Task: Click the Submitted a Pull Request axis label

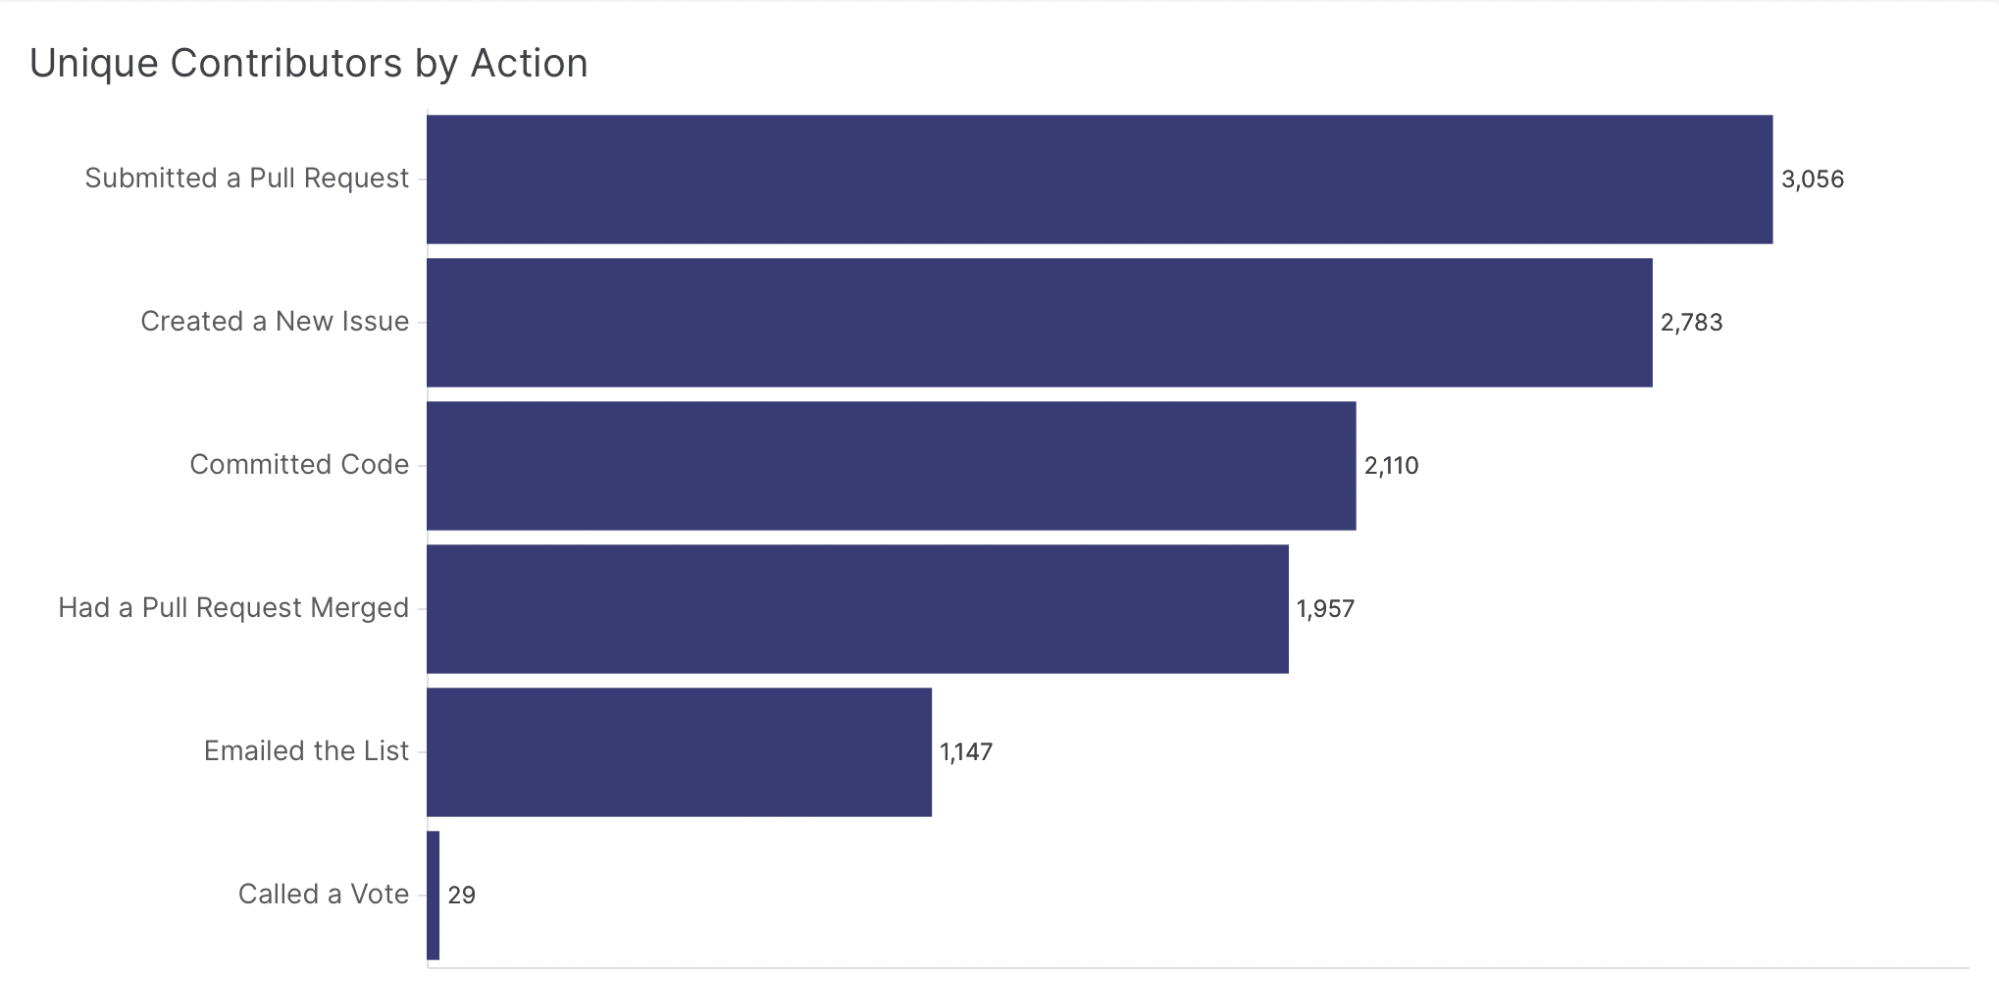Action: click(x=246, y=178)
